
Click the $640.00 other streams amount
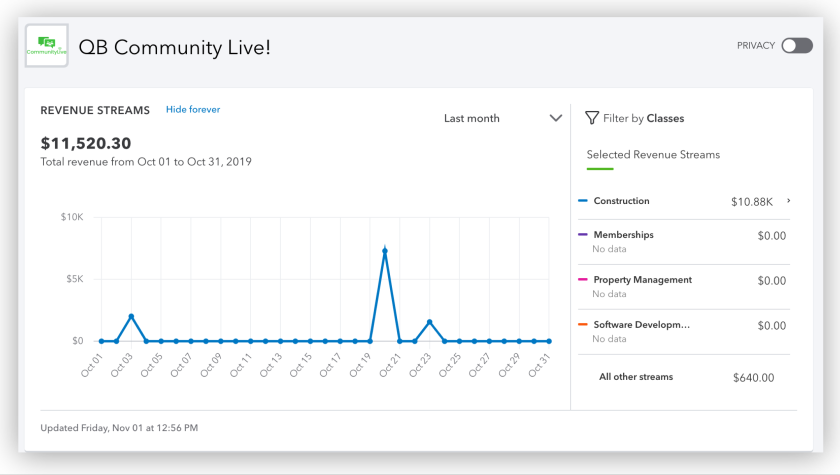tap(753, 378)
